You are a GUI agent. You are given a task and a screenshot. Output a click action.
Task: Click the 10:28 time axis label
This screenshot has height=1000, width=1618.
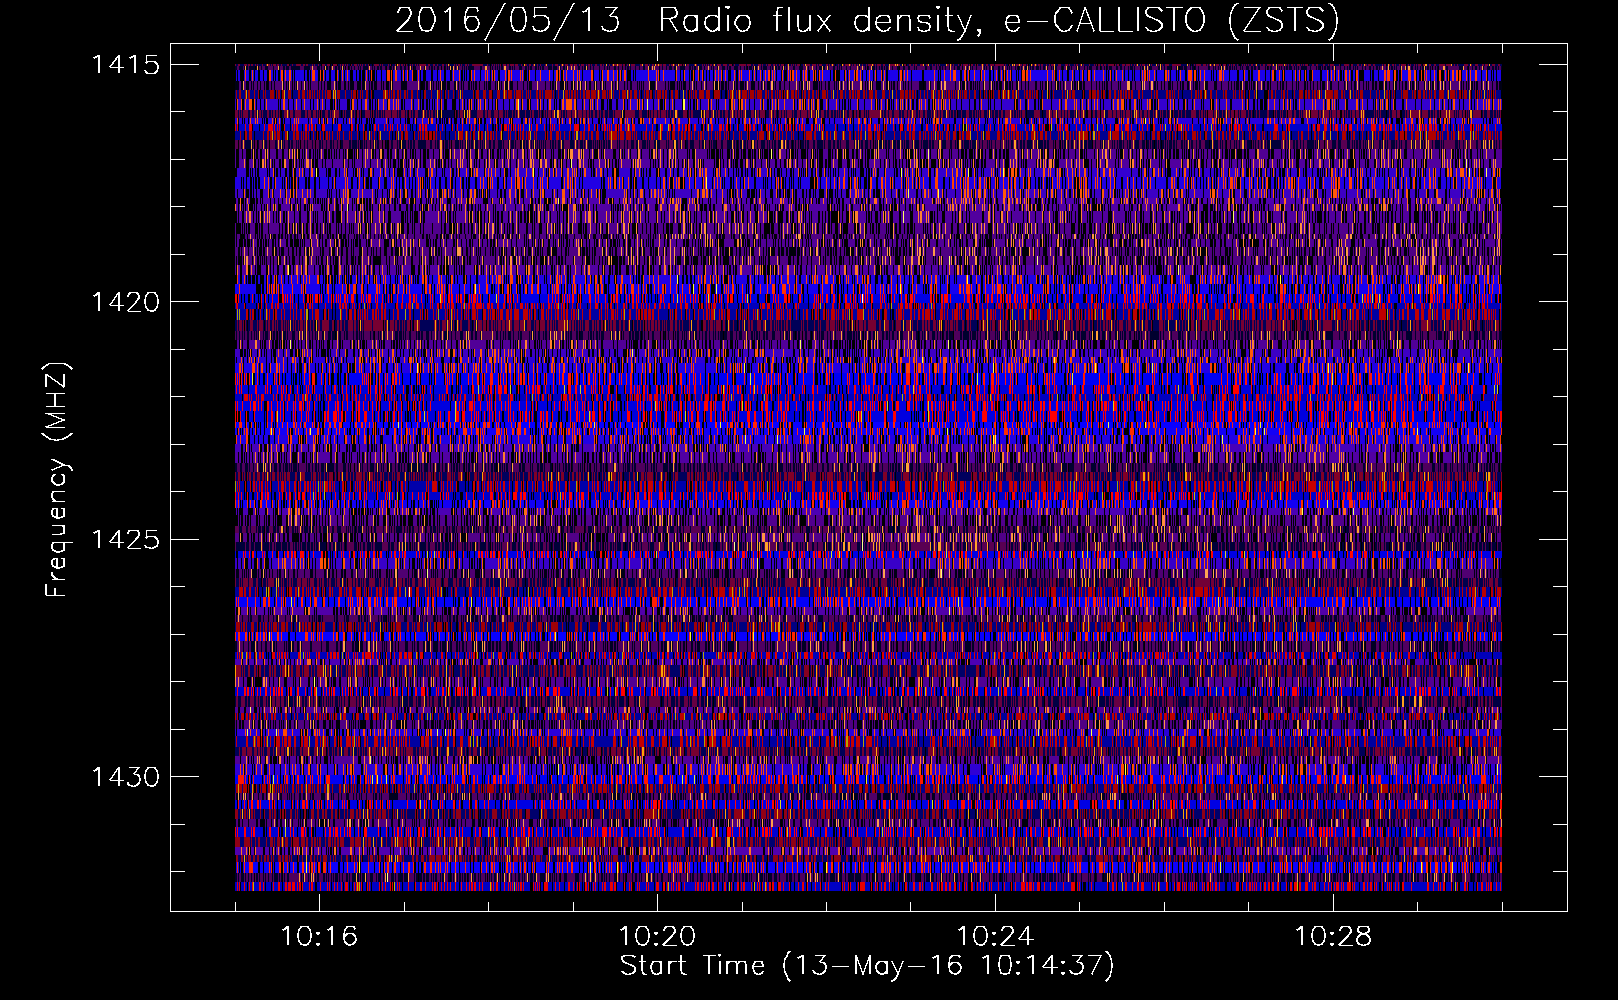[1333, 937]
